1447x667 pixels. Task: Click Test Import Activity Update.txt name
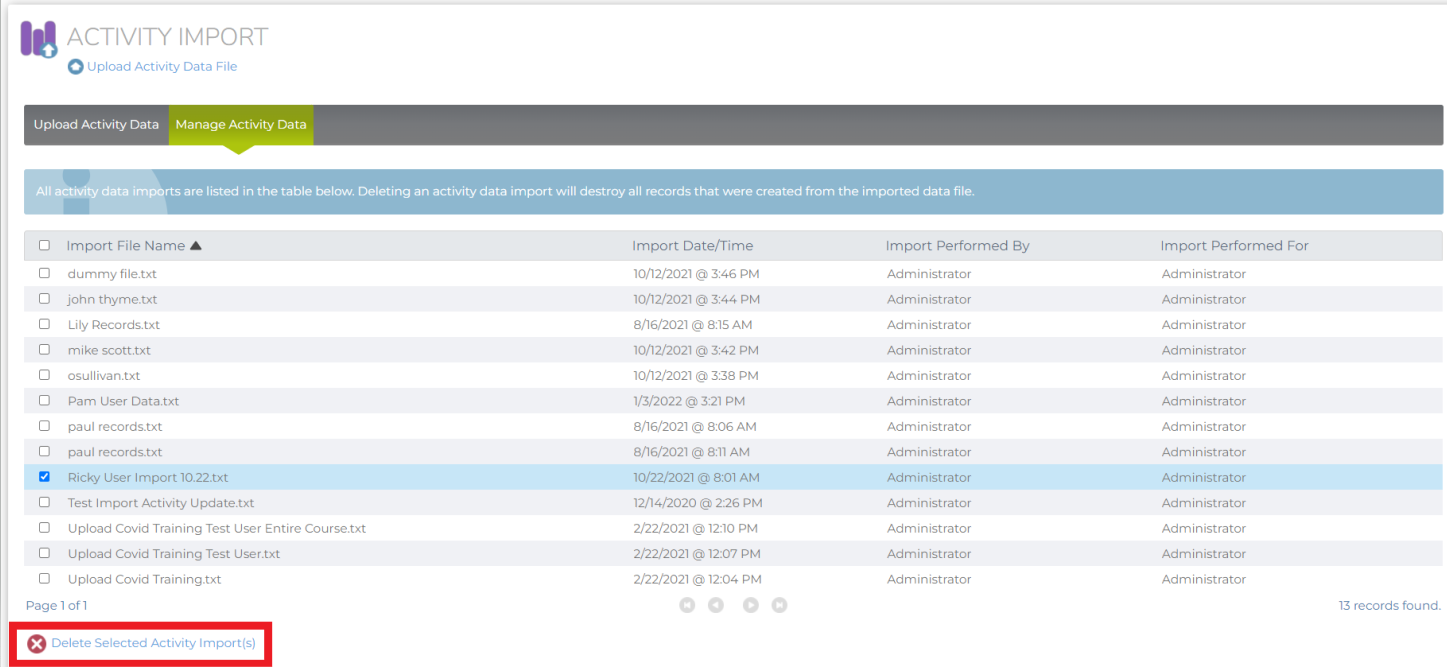pyautogui.click(x=161, y=503)
